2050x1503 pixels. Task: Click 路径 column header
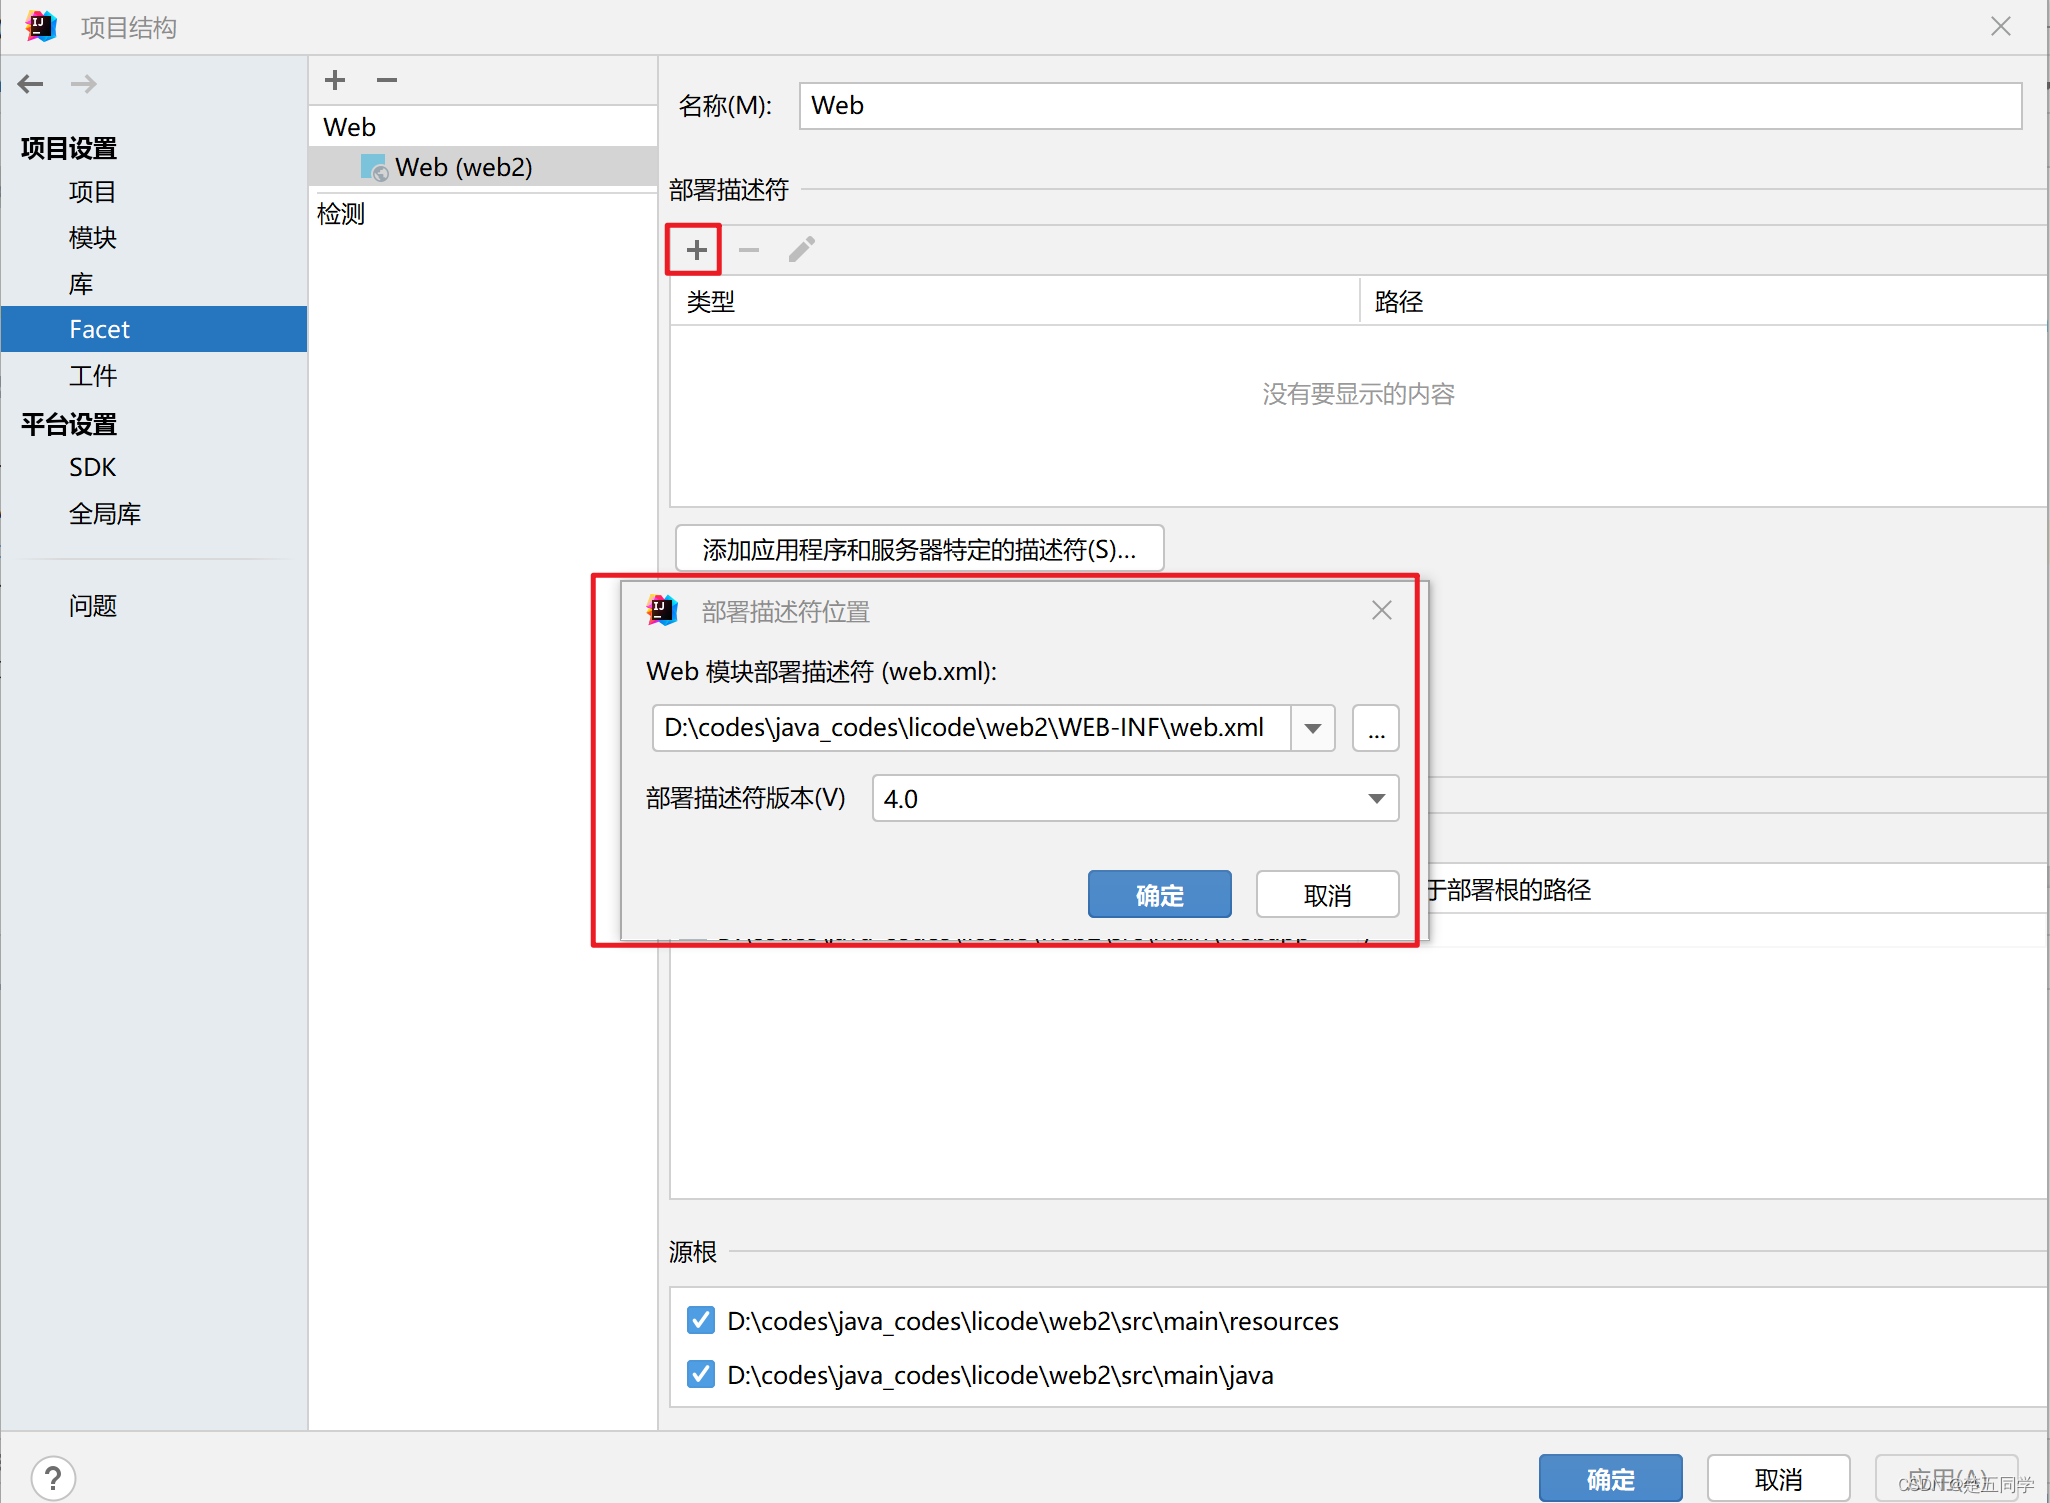1704,301
